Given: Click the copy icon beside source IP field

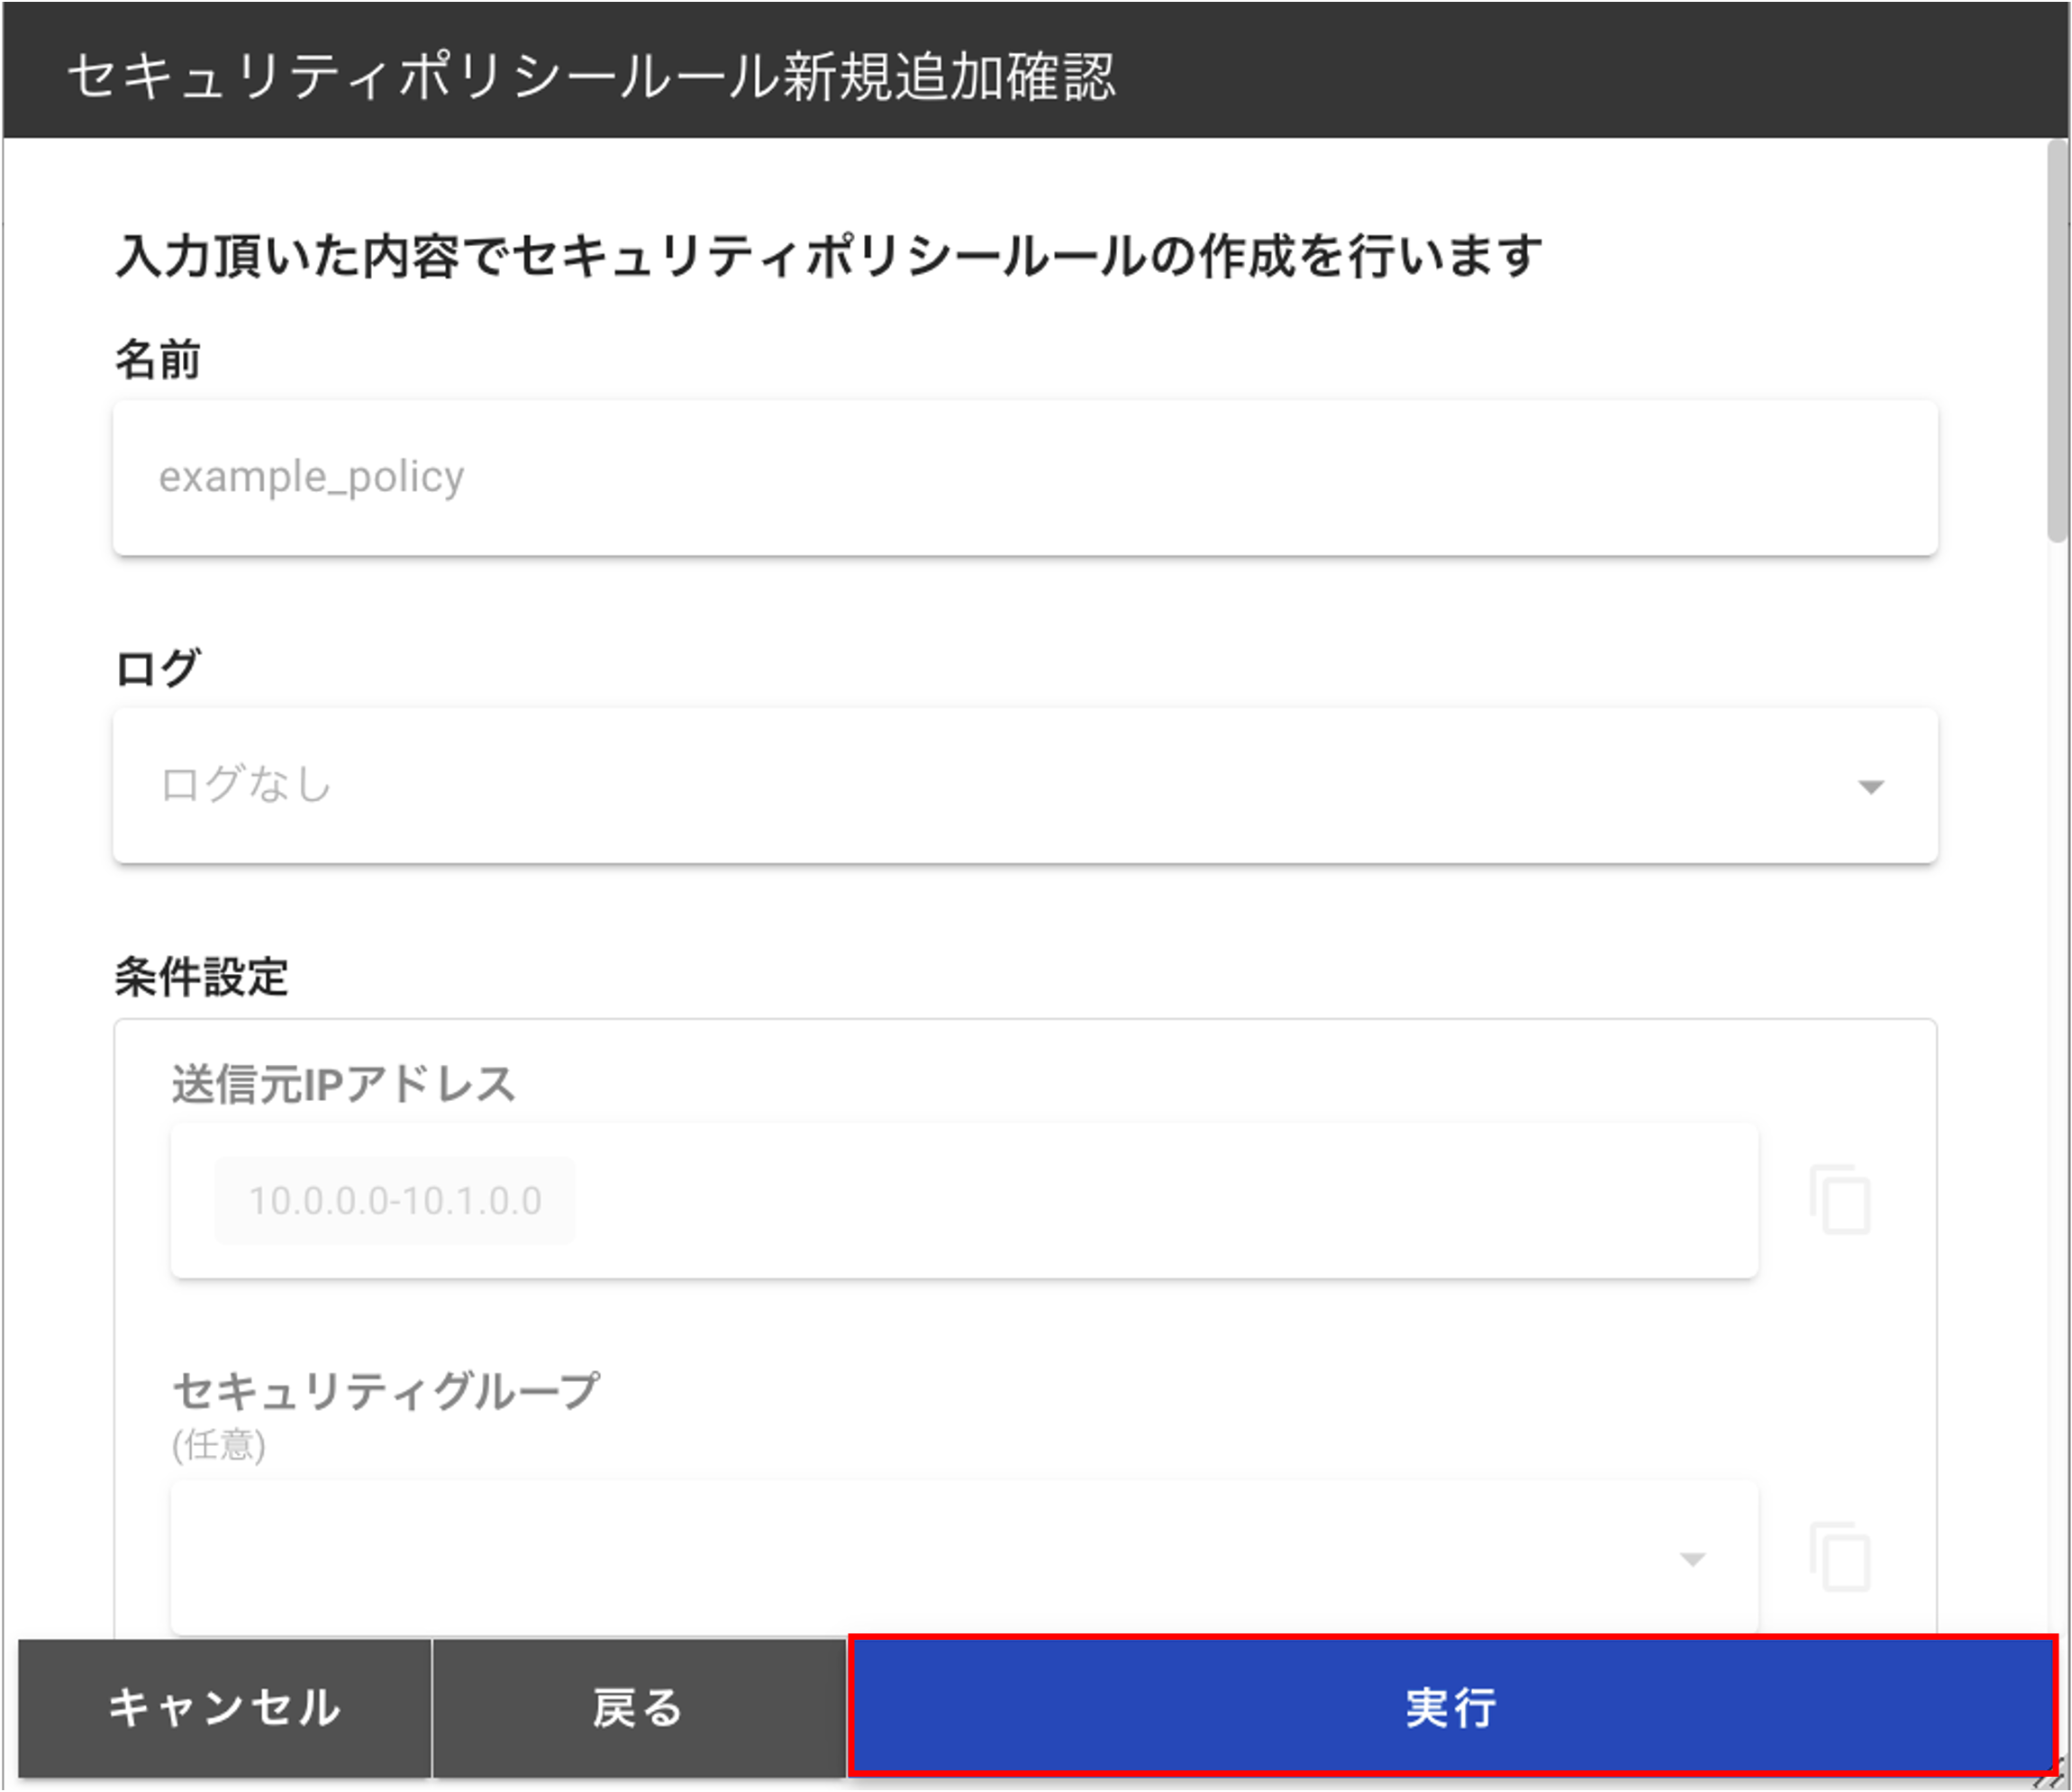Looking at the screenshot, I should (1839, 1199).
